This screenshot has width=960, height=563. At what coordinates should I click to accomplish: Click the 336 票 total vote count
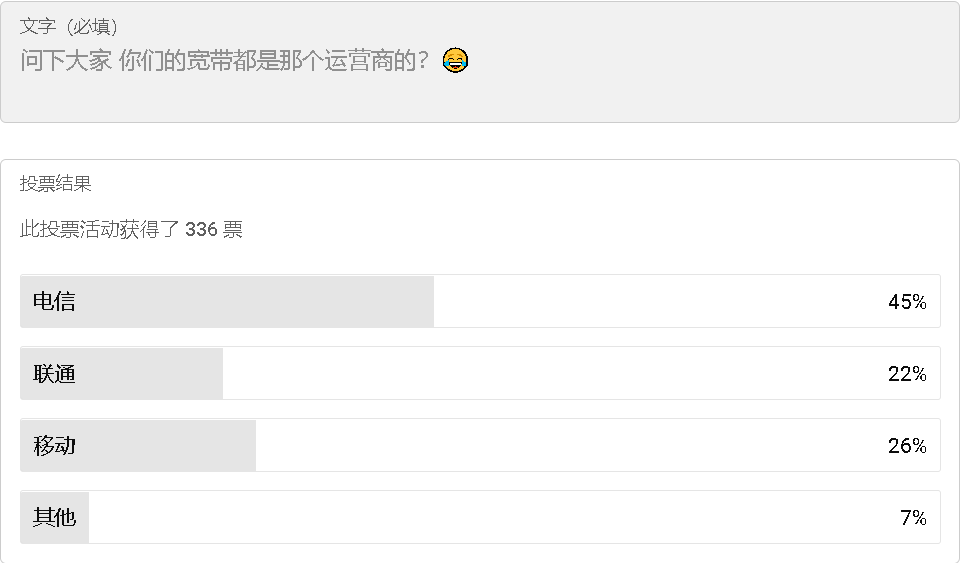[214, 229]
